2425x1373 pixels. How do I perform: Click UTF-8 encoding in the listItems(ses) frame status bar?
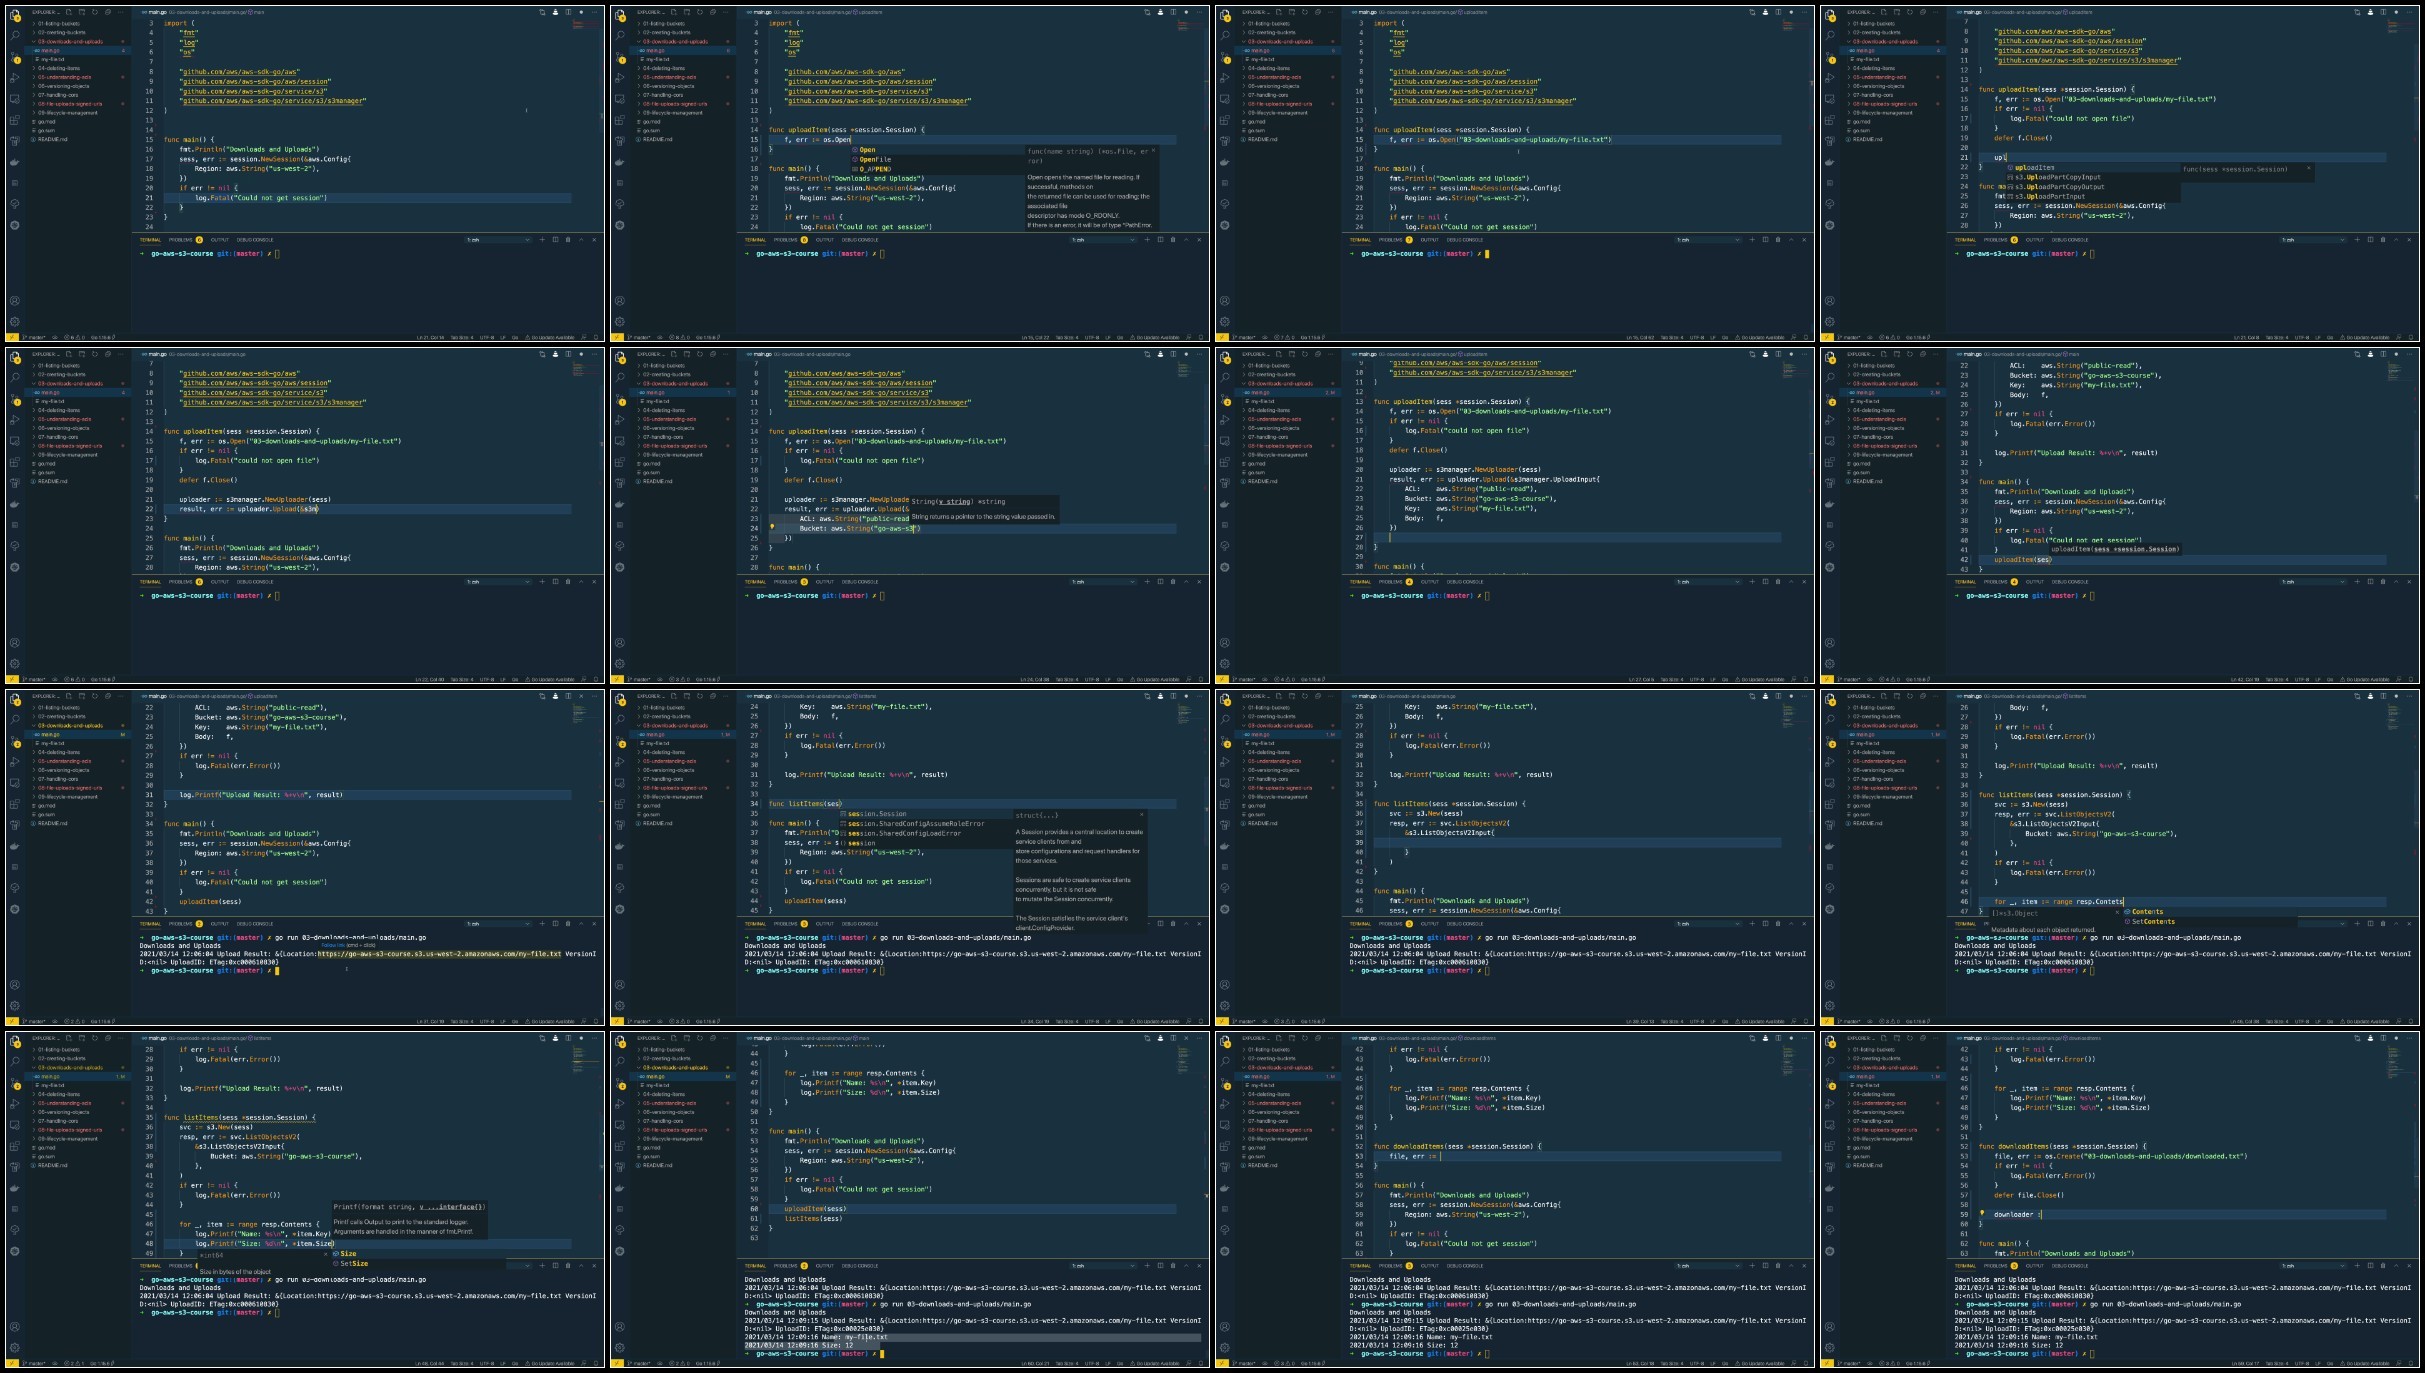tap(1092, 1022)
